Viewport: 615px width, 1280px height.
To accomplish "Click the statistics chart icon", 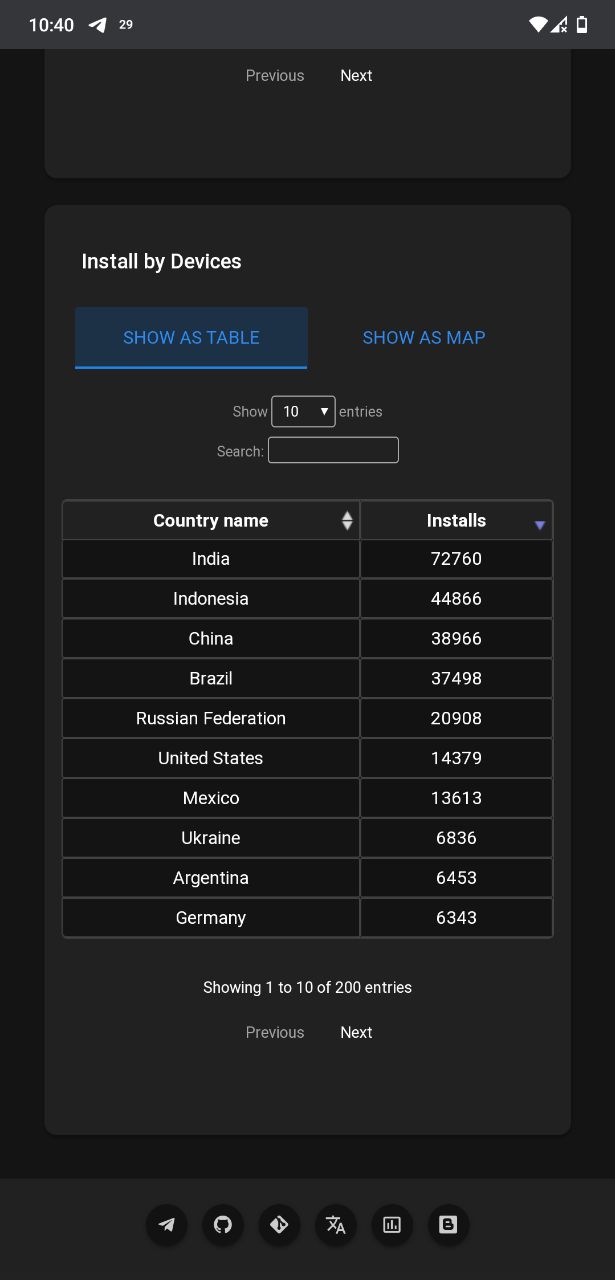I will tap(392, 1224).
